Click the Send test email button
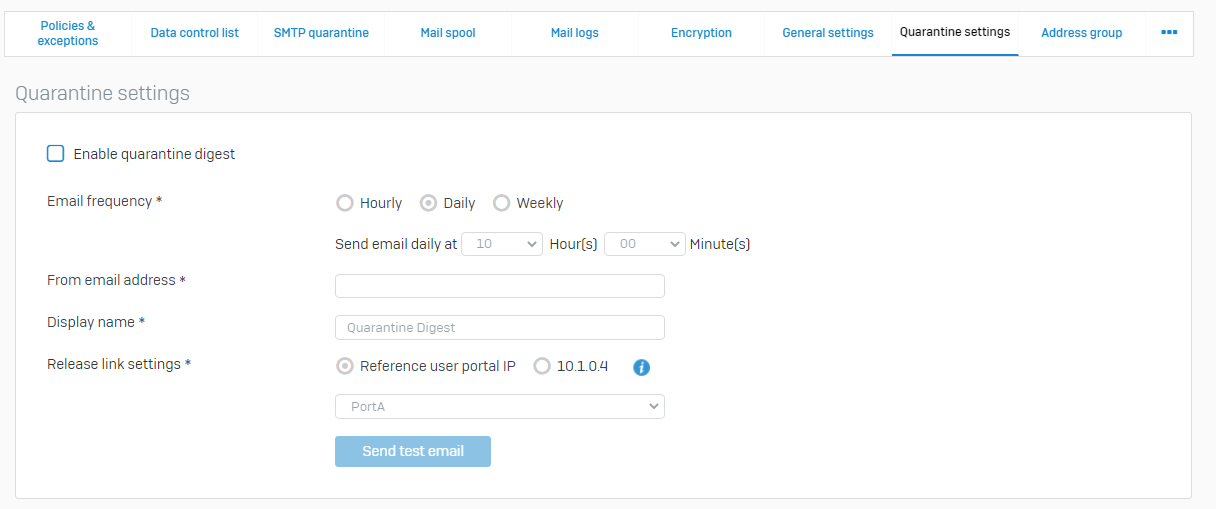1216x509 pixels. (413, 451)
